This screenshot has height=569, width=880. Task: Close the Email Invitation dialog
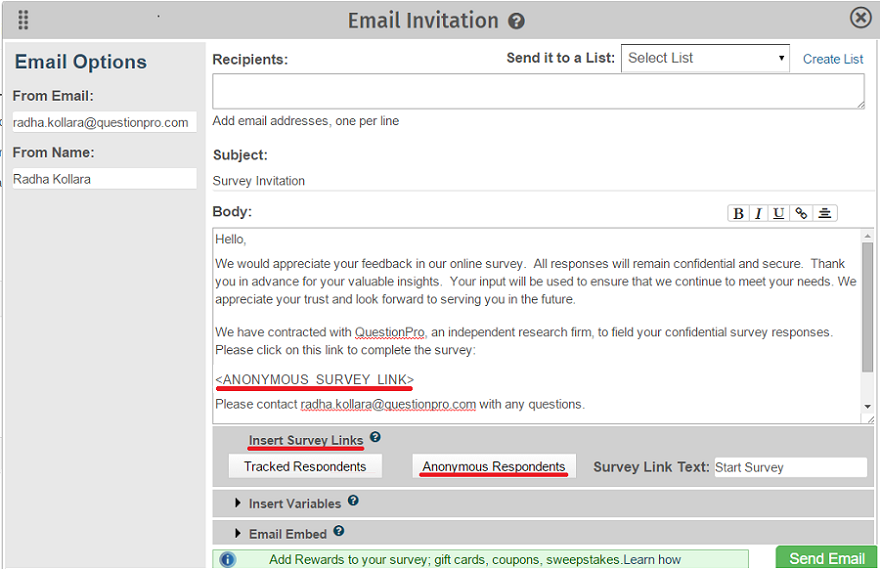point(860,17)
